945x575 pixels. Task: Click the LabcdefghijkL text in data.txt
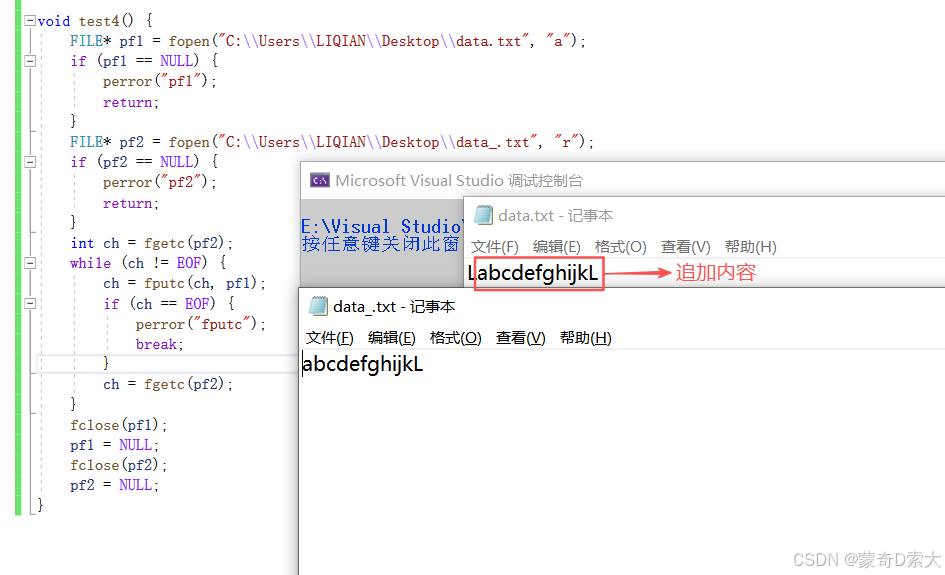coord(533,273)
